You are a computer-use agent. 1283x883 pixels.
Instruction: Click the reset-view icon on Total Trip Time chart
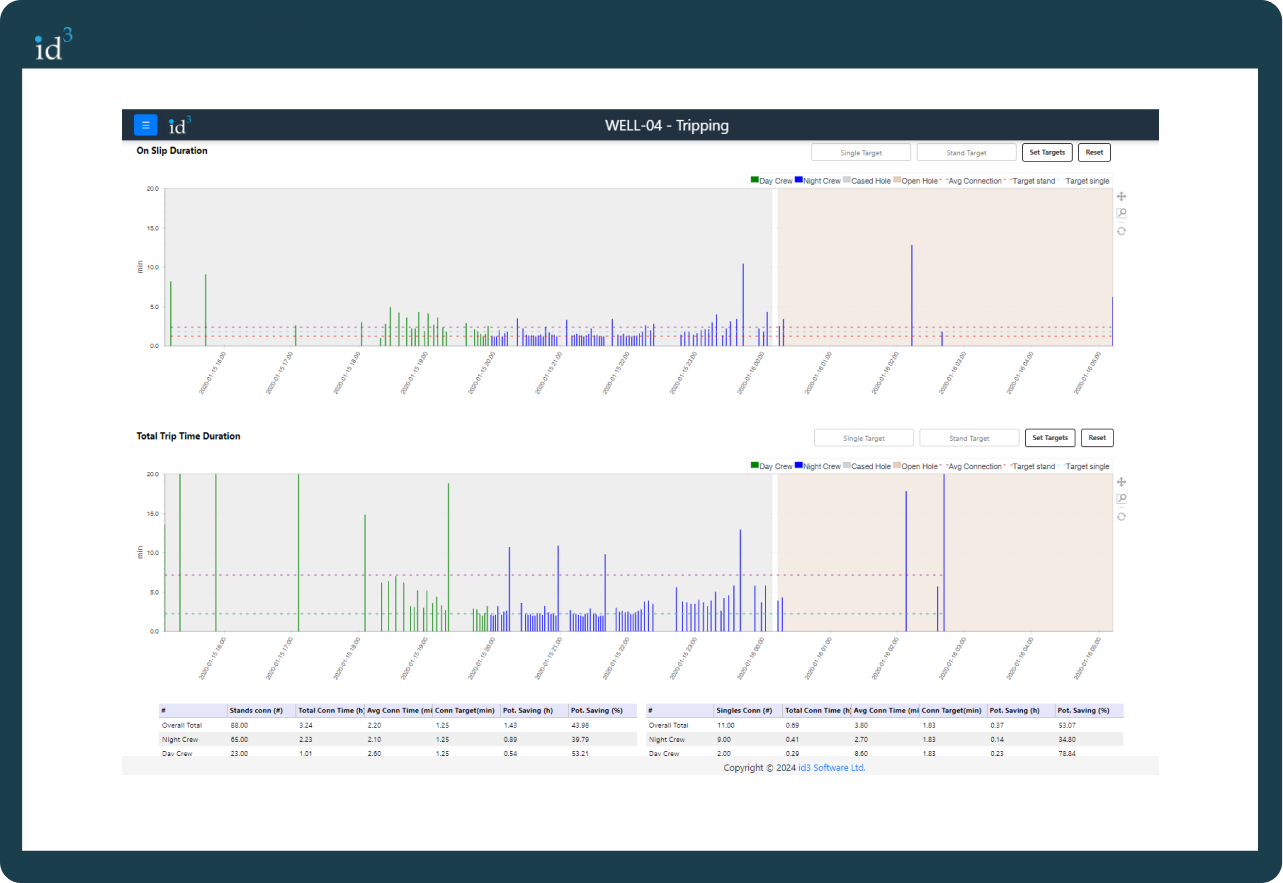(1121, 516)
